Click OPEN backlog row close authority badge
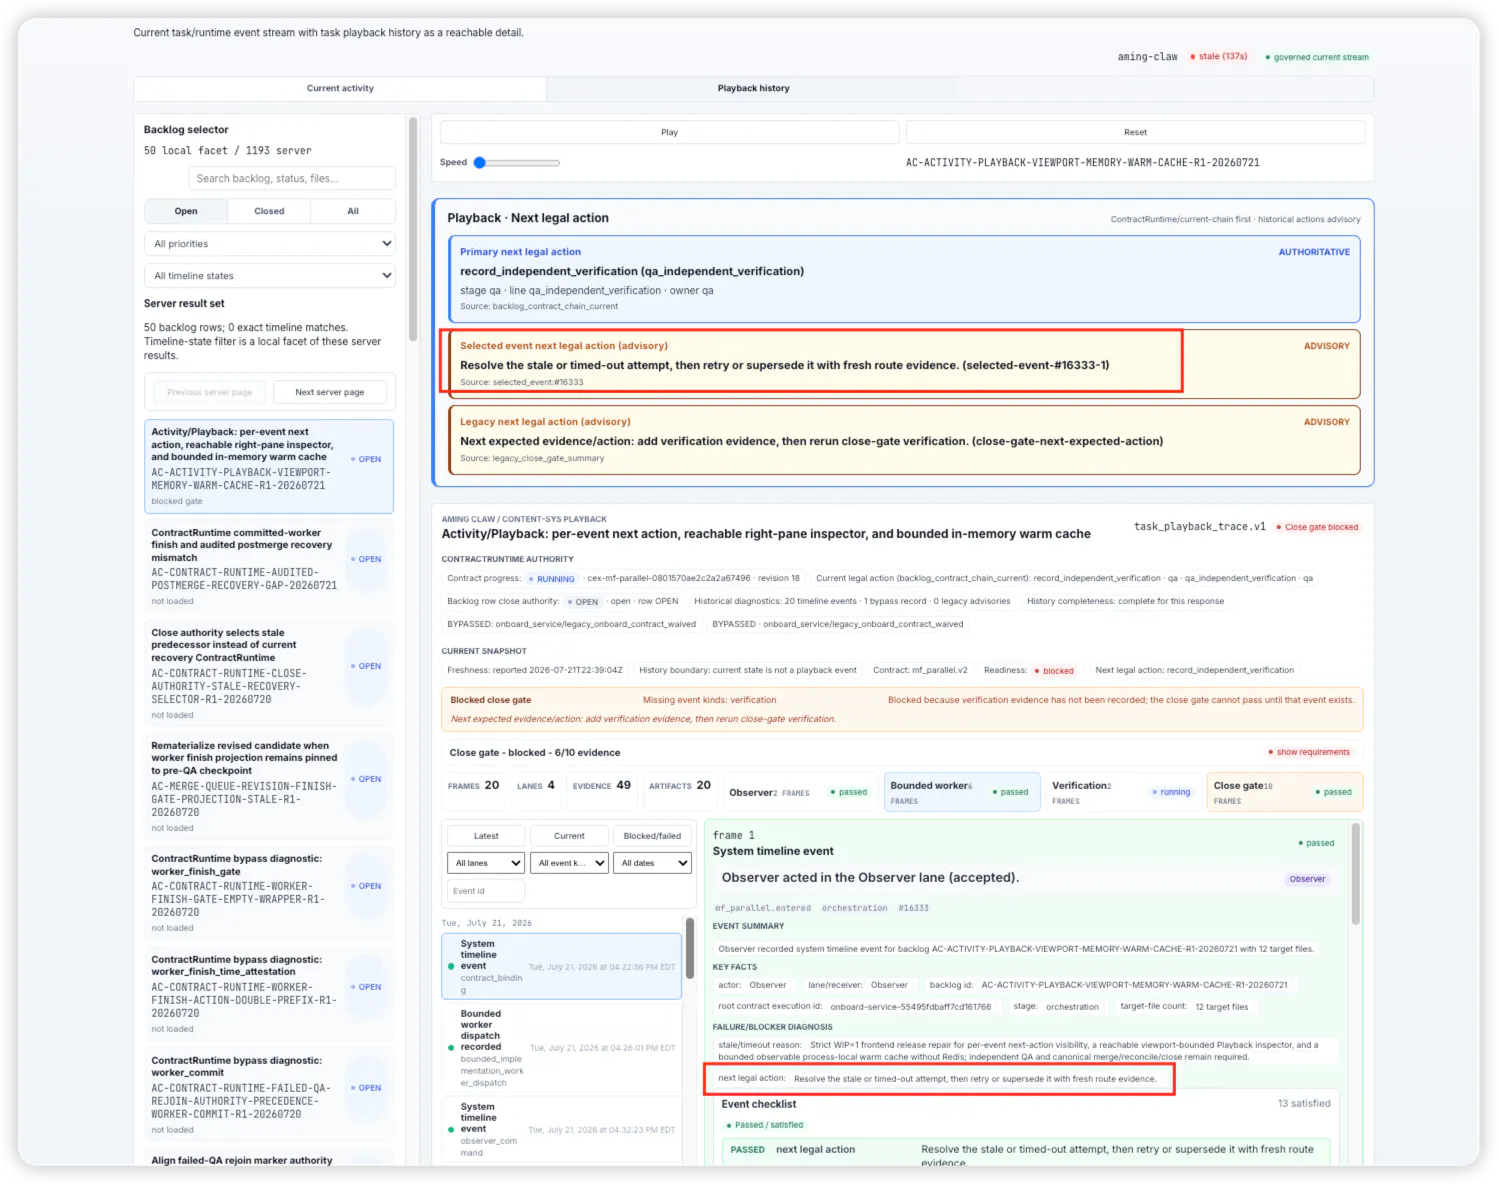The height and width of the screenshot is (1184, 1498). pyautogui.click(x=582, y=602)
